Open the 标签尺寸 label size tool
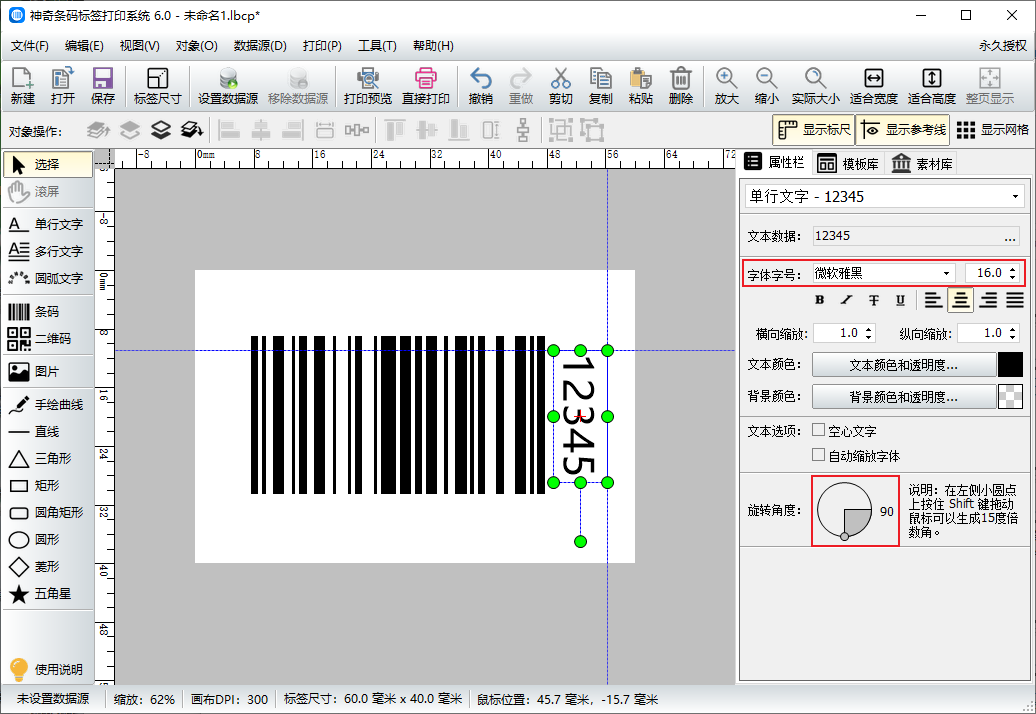Screen dimensions: 1036x714 click(157, 86)
